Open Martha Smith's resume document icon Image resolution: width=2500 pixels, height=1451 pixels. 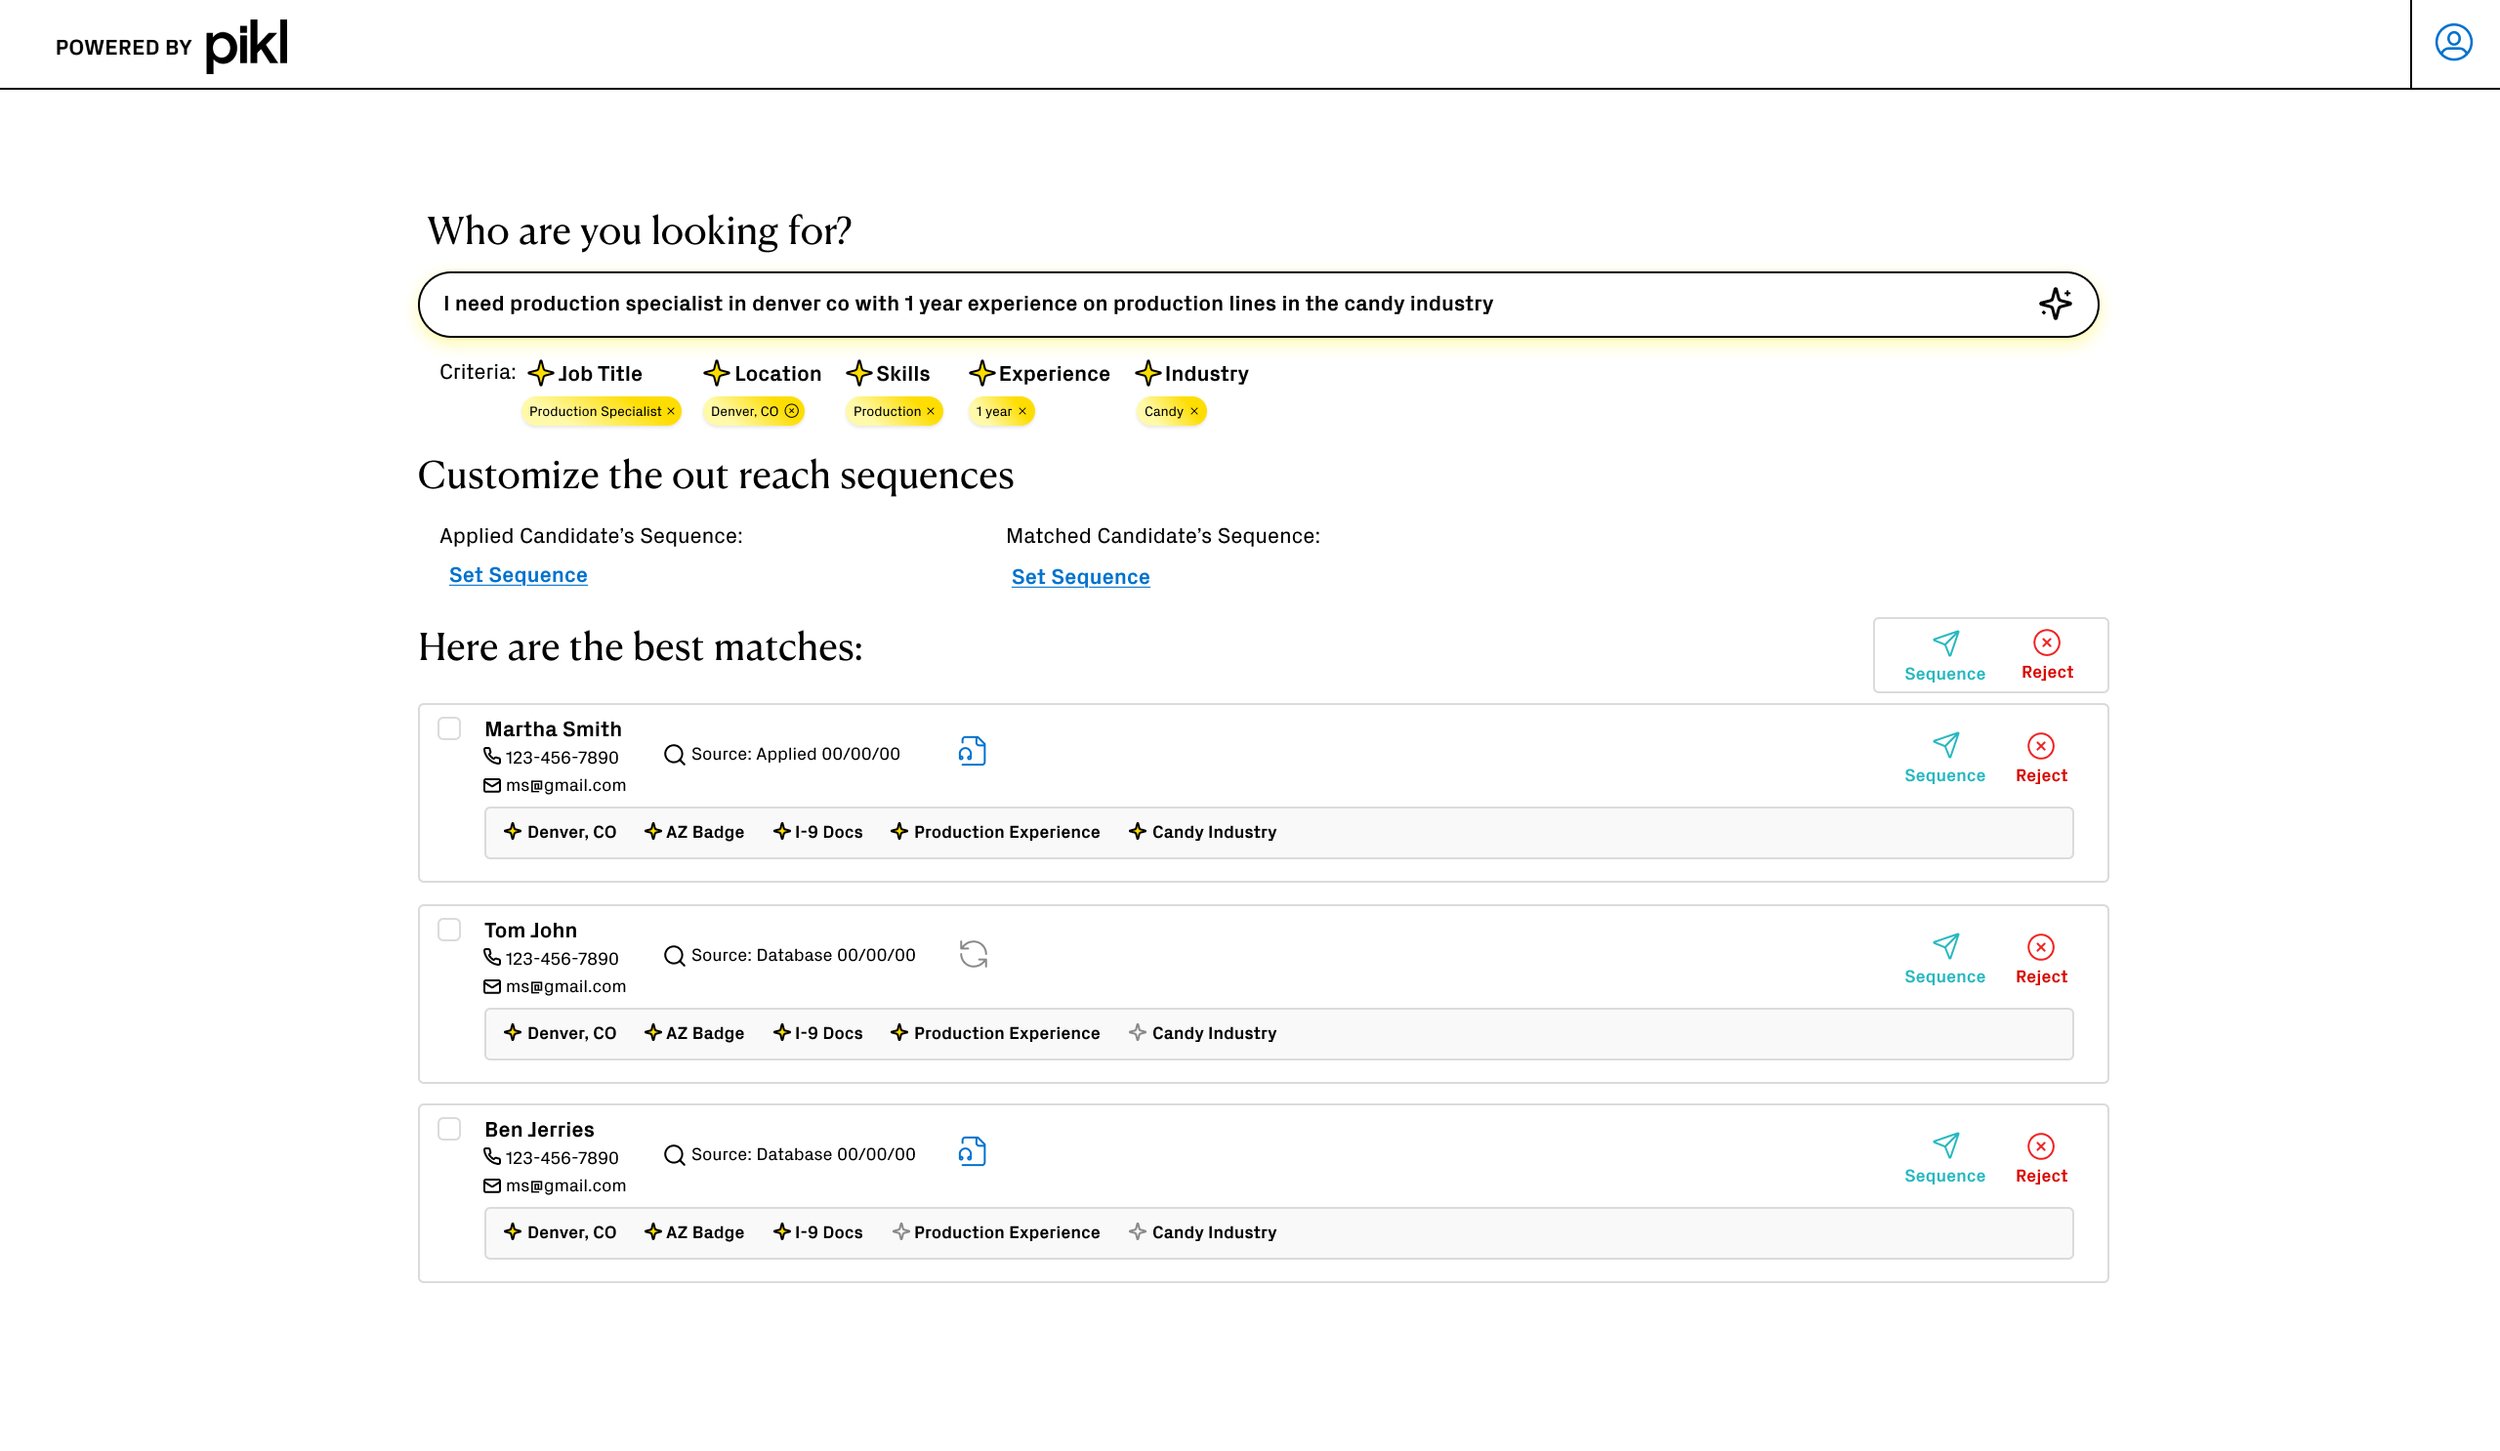pos(972,751)
